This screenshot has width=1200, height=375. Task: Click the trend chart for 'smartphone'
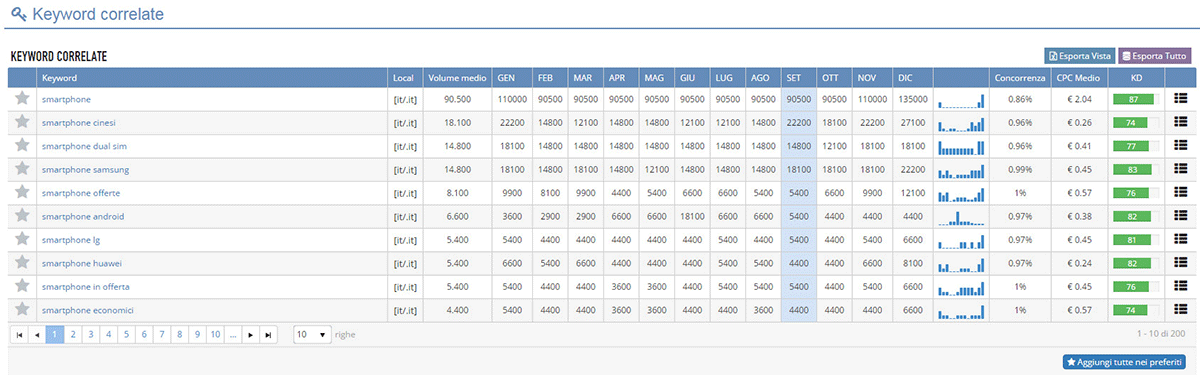point(961,100)
